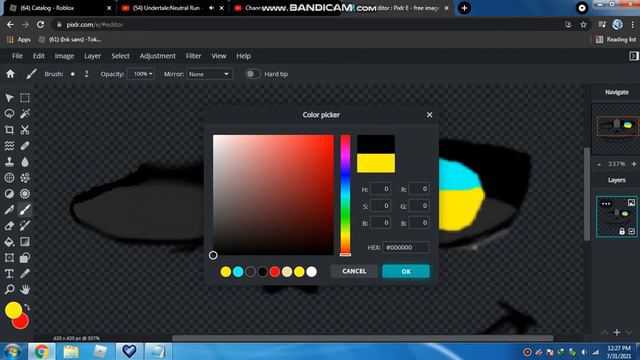Open the Mirror dropdown set to None

pyautogui.click(x=209, y=74)
